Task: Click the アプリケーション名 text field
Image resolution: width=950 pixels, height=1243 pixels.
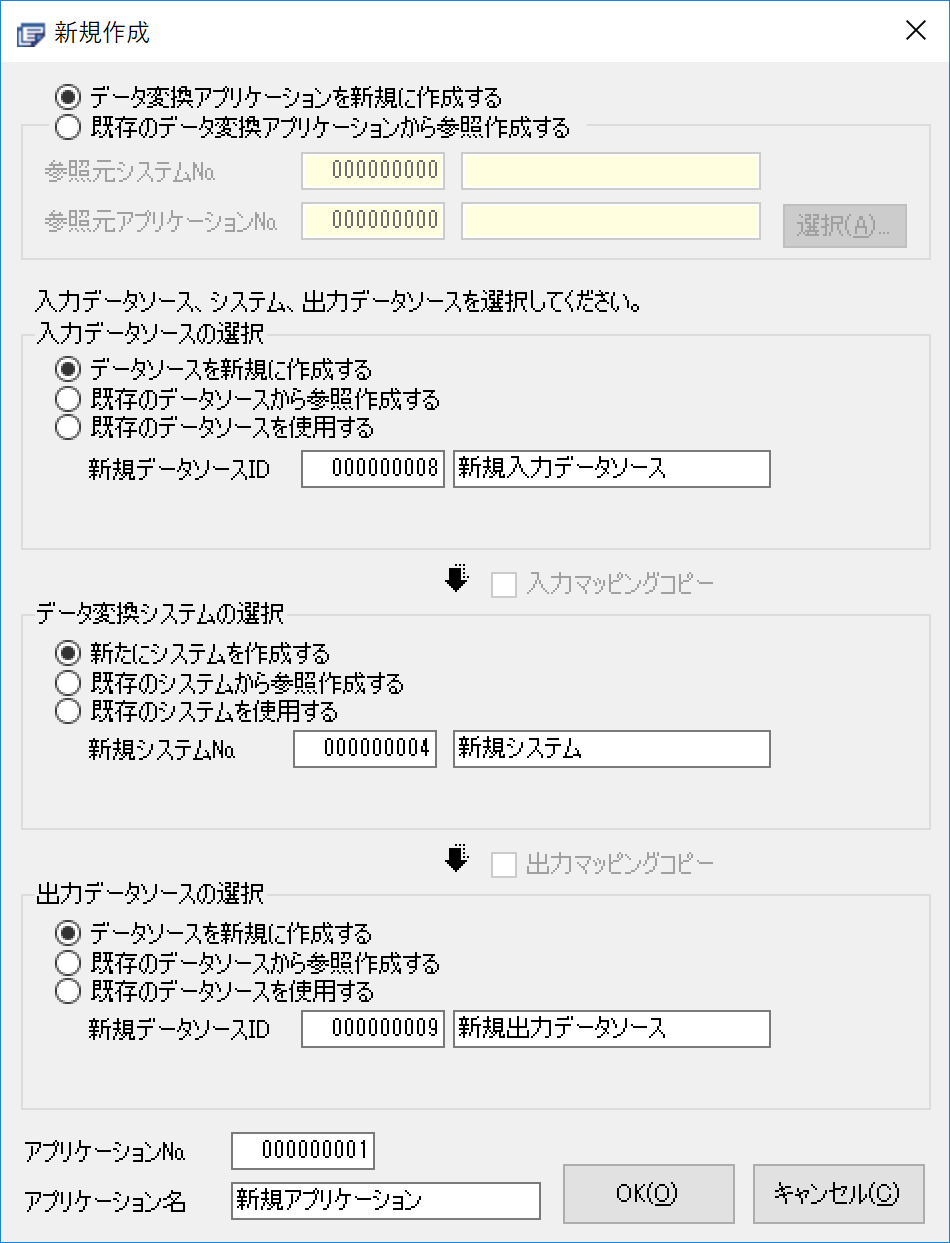Action: point(385,1201)
